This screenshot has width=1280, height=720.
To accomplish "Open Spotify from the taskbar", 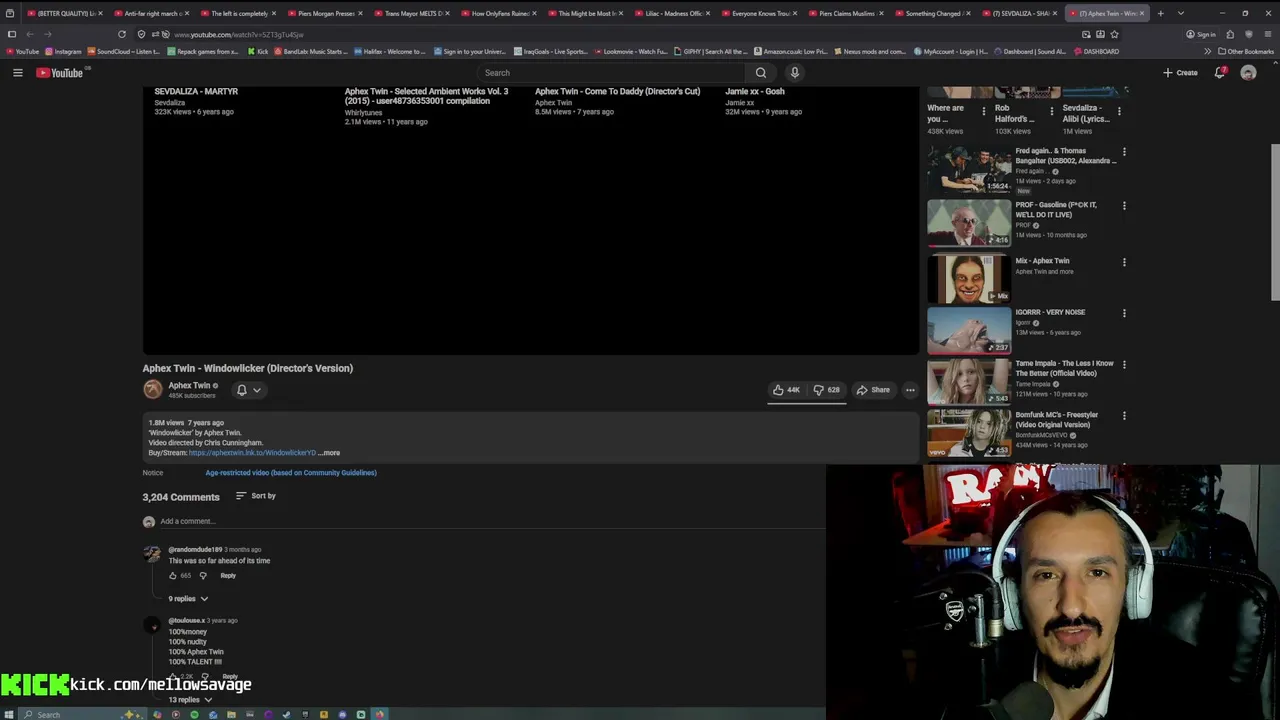I will (194, 714).
